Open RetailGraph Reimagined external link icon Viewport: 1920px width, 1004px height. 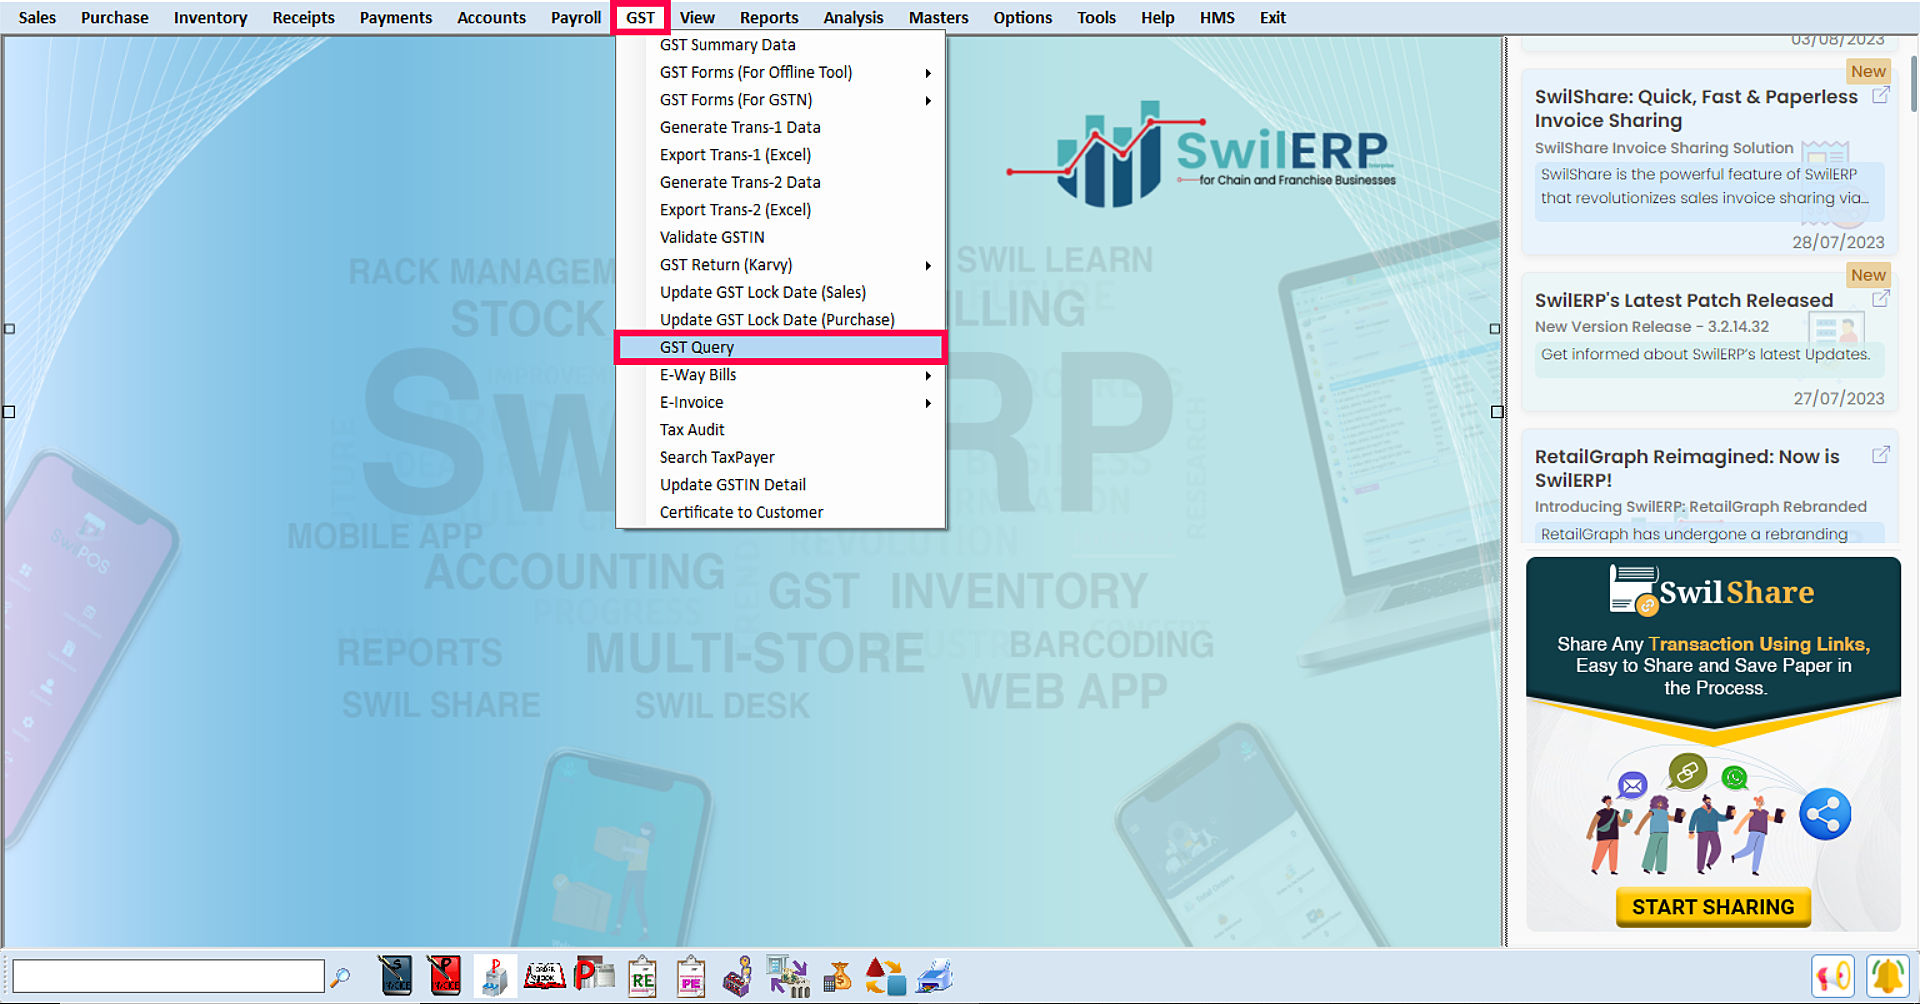tap(1880, 455)
